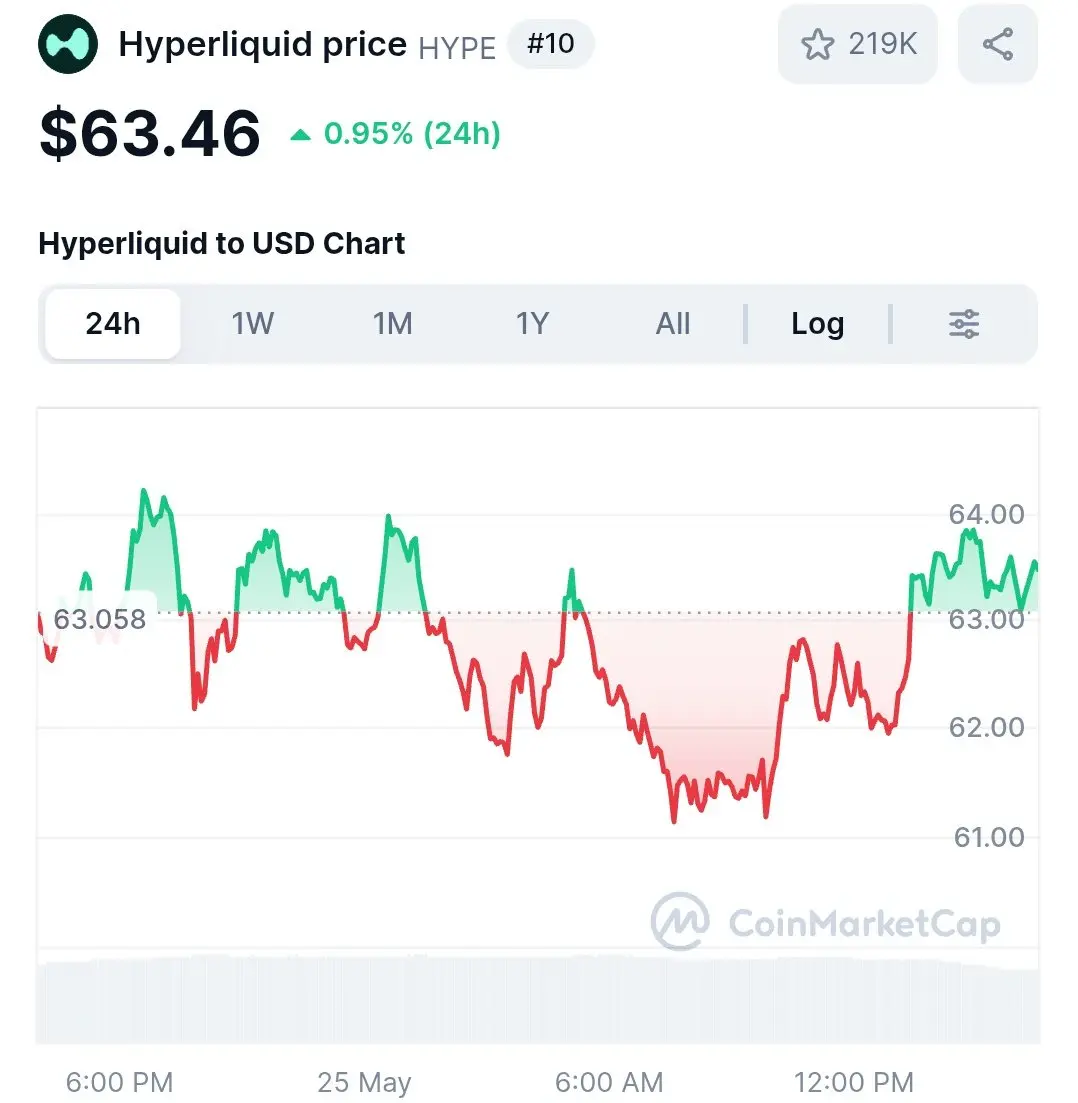
Task: Click the 62.00 axis label
Action: [x=987, y=727]
